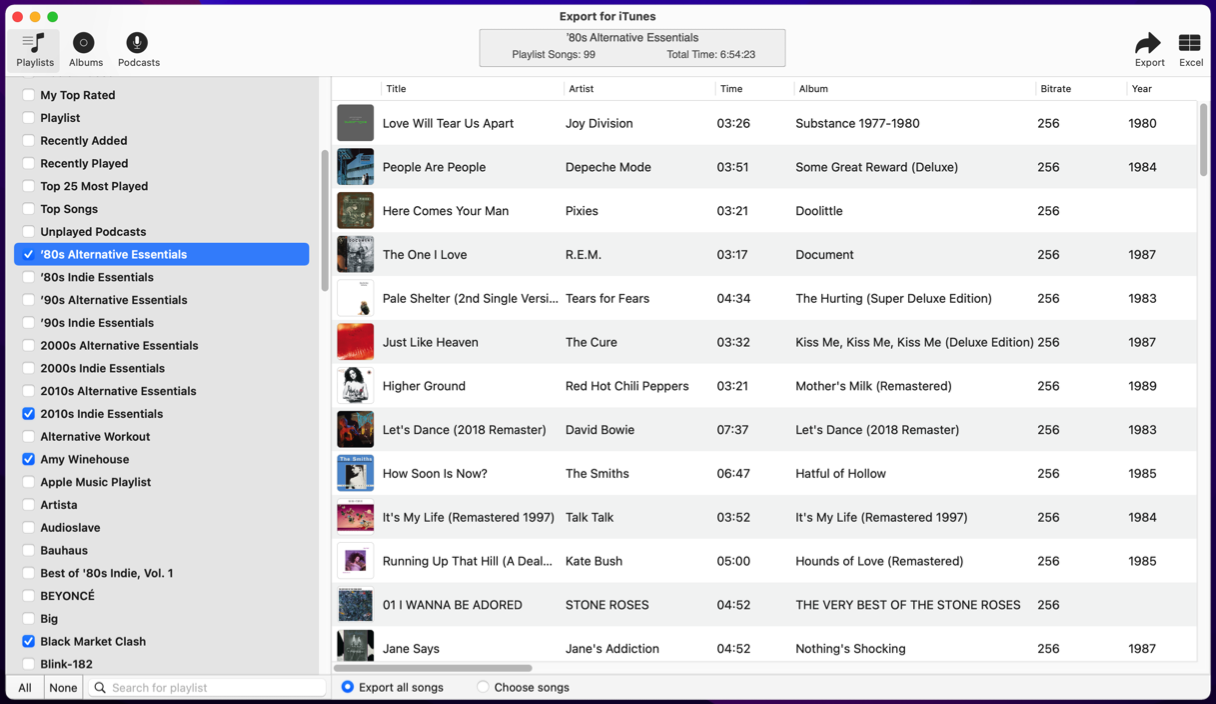Switch to the Albums view

pos(85,50)
